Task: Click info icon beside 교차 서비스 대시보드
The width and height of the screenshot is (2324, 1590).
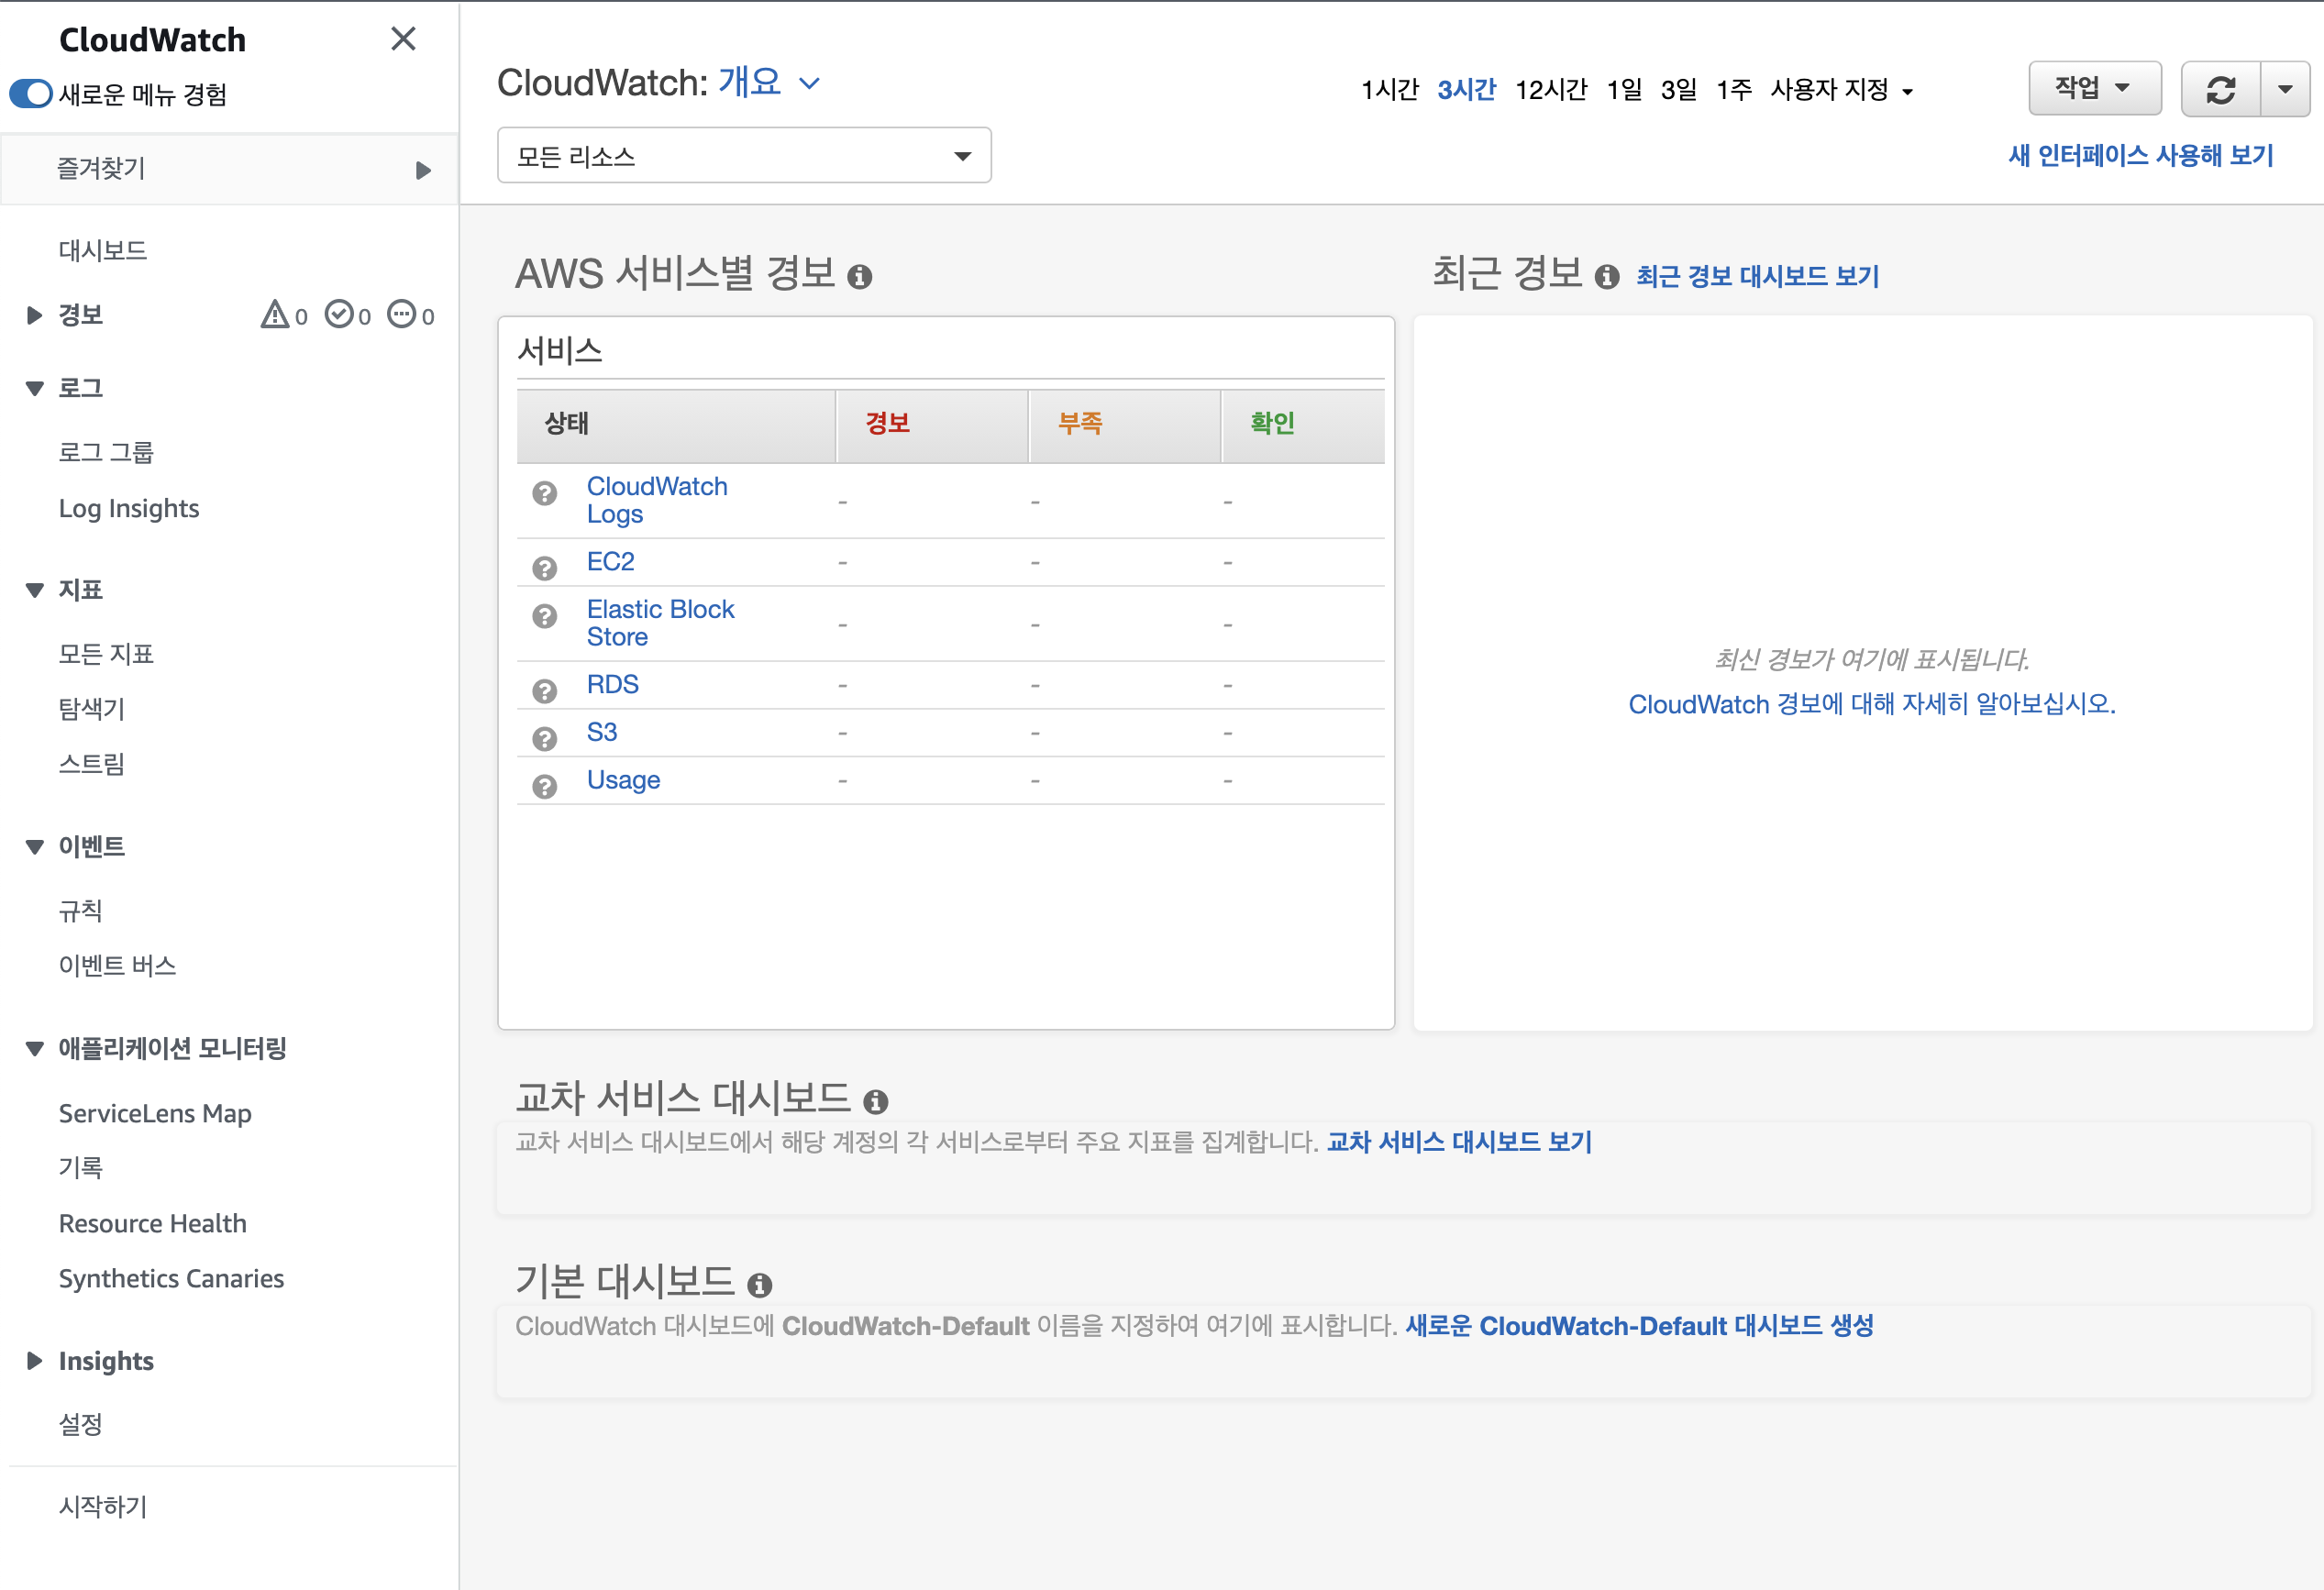Action: (x=875, y=1102)
